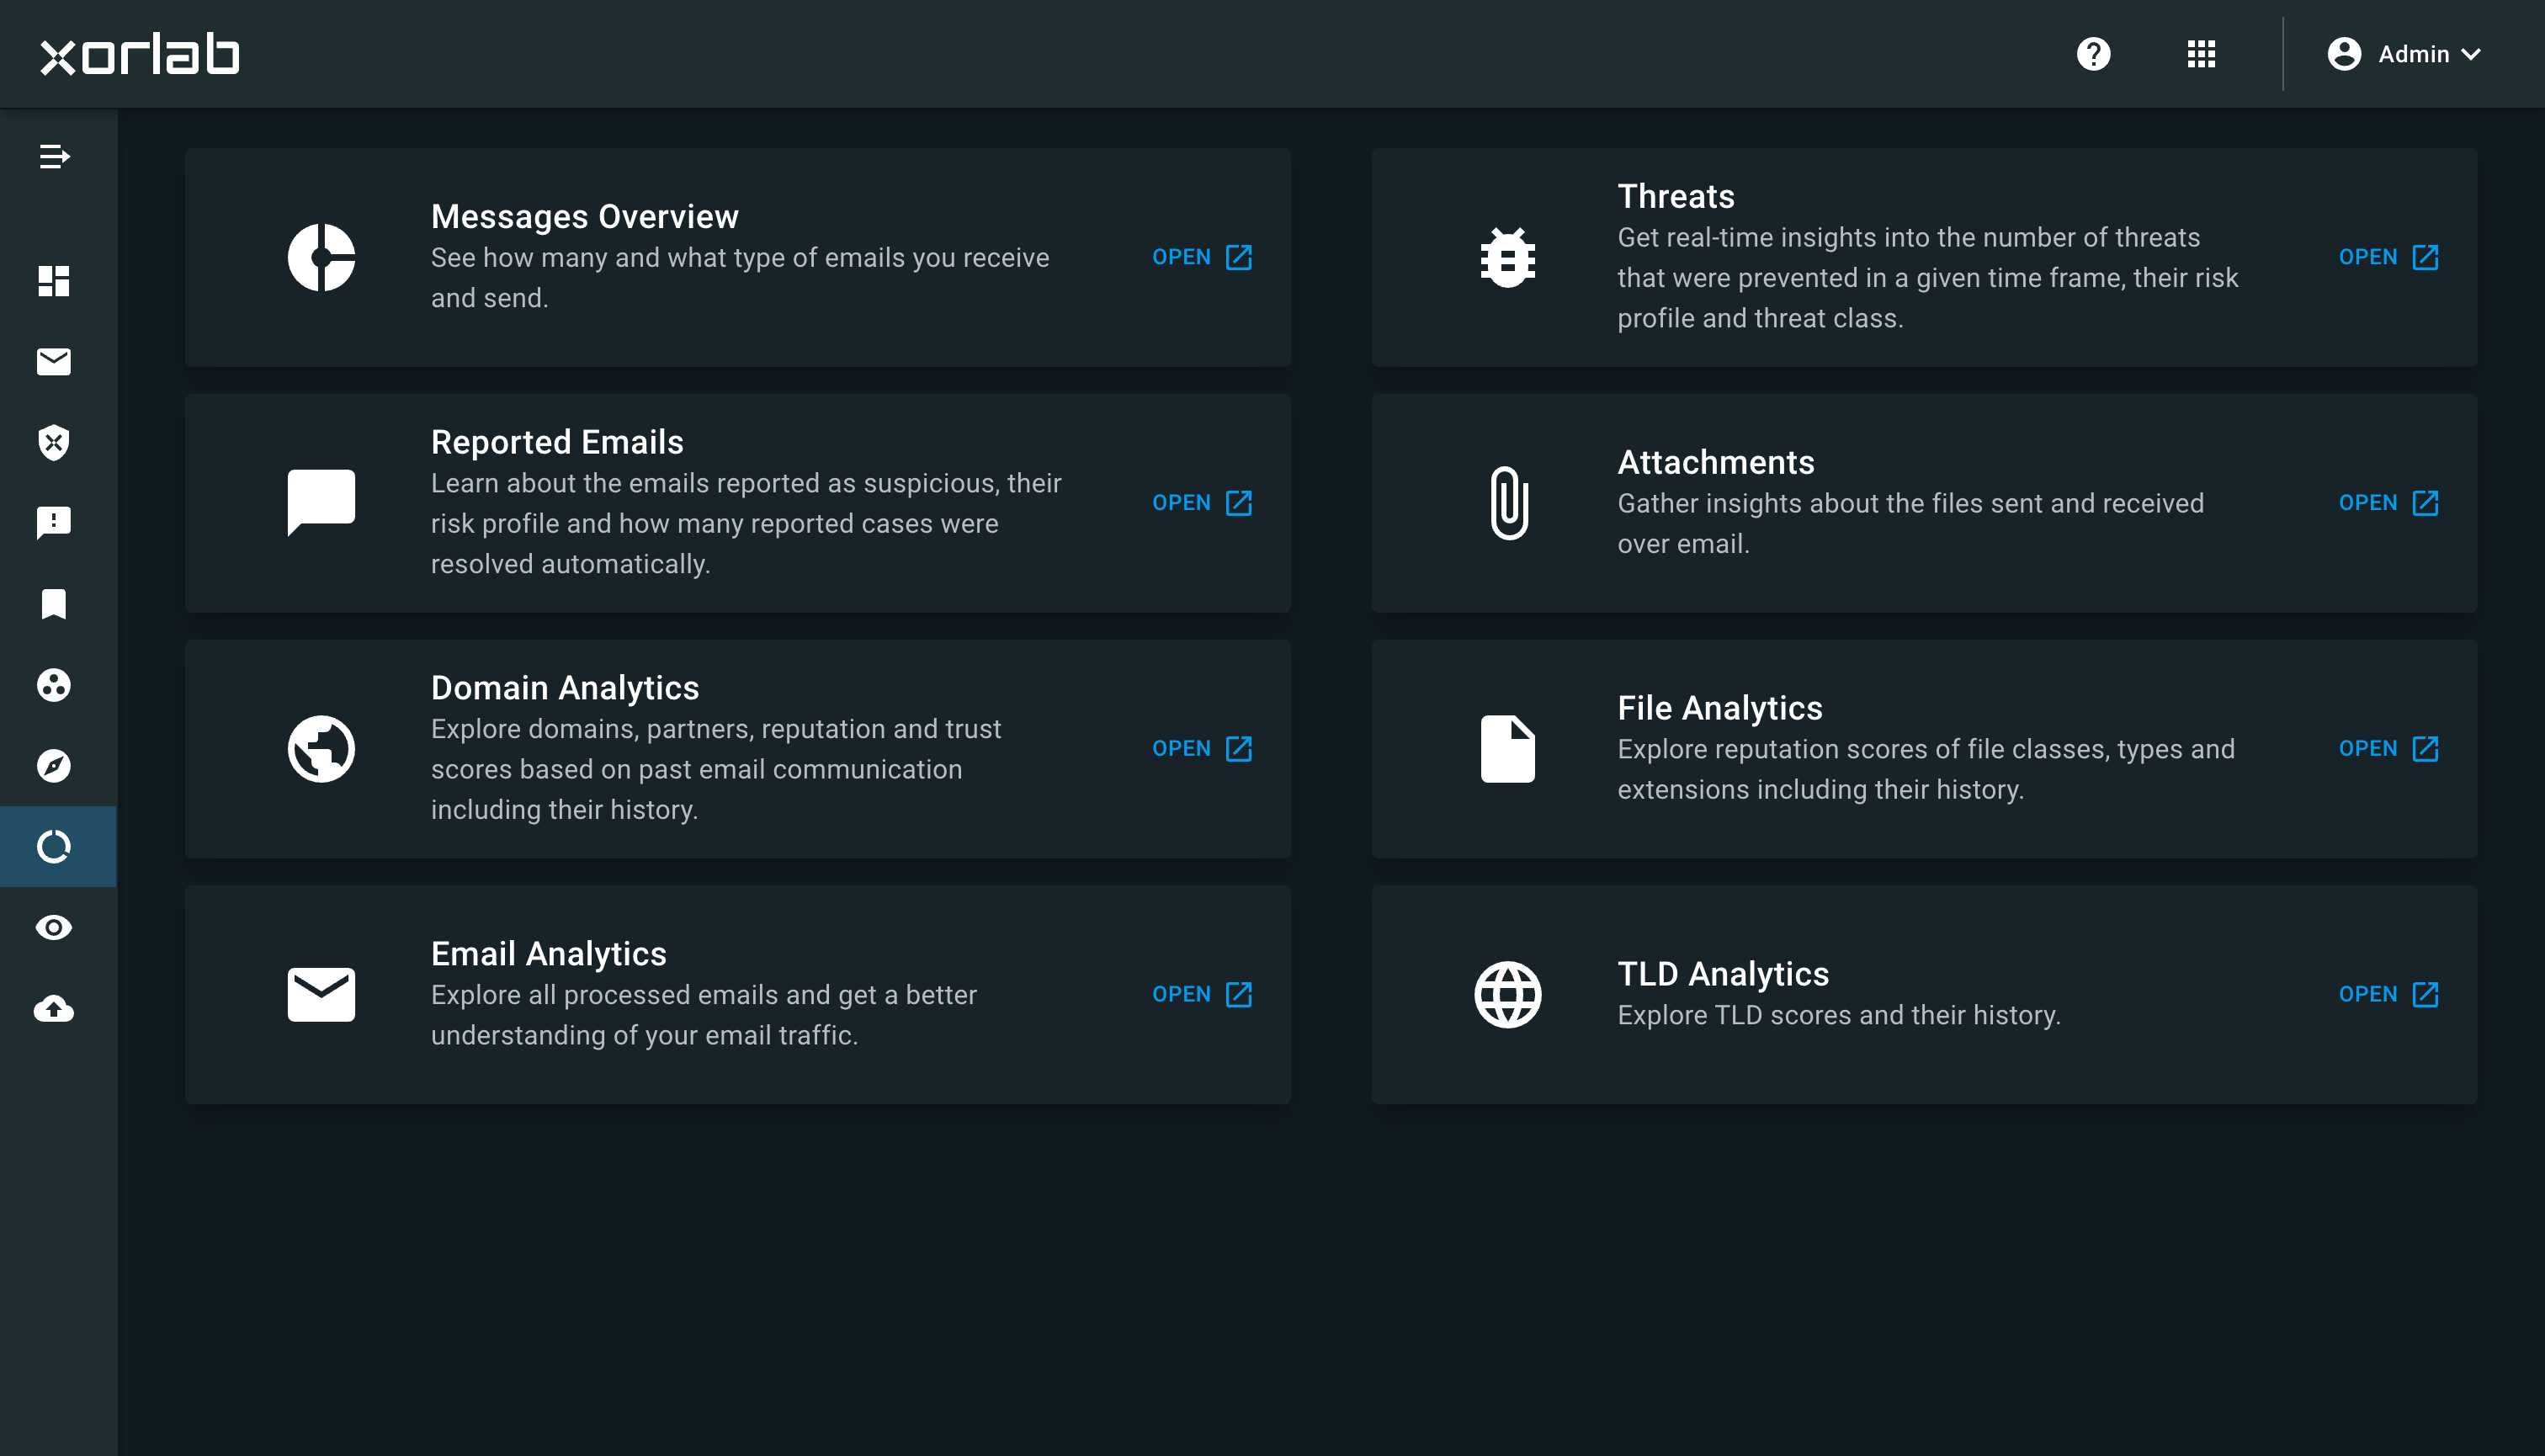Expand the sidebar navigation menu
Image resolution: width=2545 pixels, height=1456 pixels.
click(x=54, y=157)
